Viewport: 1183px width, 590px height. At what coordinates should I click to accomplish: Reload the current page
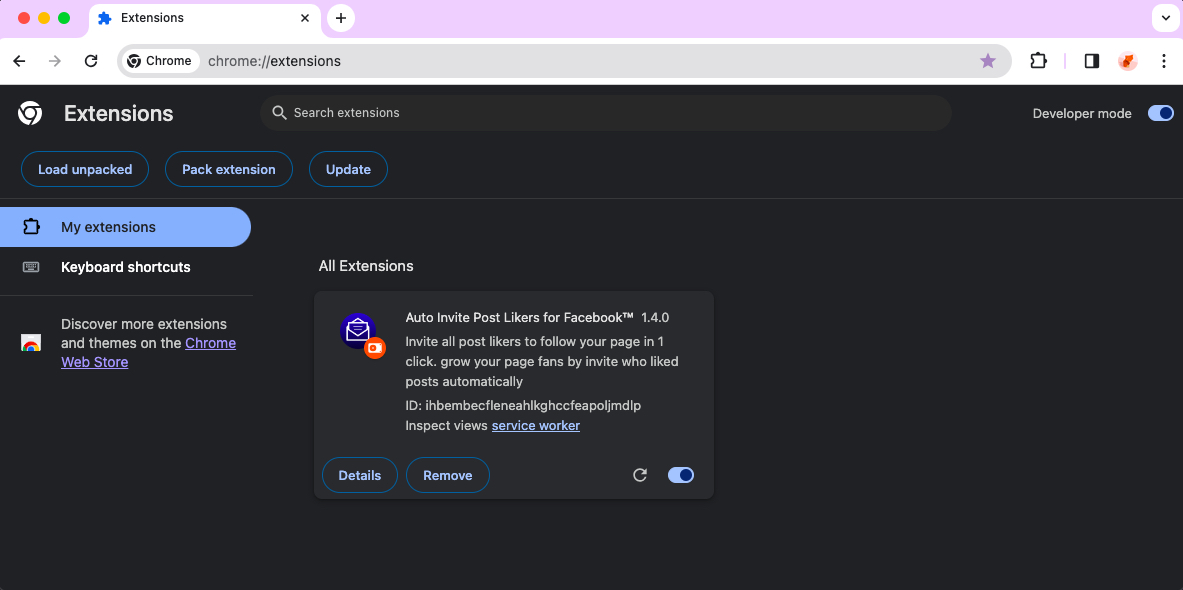[x=91, y=61]
